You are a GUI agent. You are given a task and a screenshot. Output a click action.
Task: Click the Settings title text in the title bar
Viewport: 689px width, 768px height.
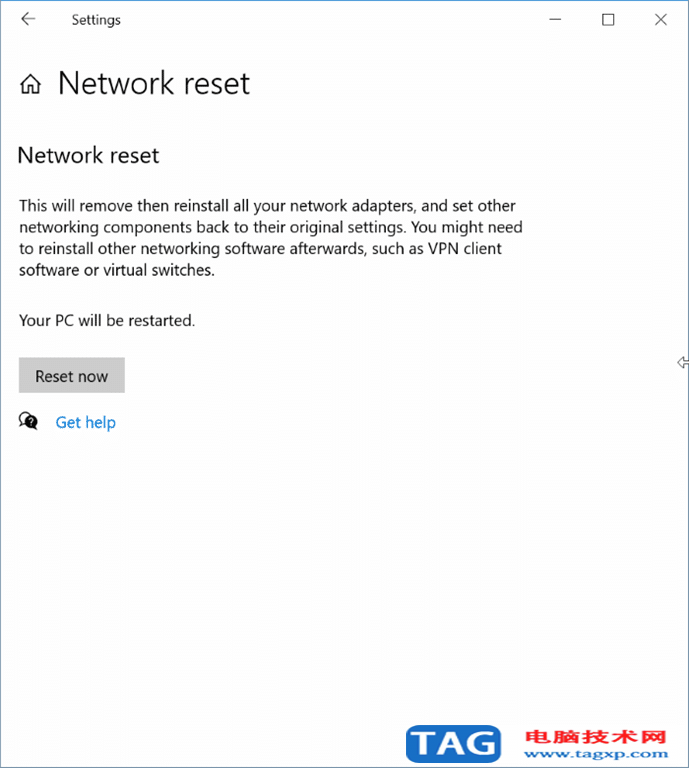[96, 20]
